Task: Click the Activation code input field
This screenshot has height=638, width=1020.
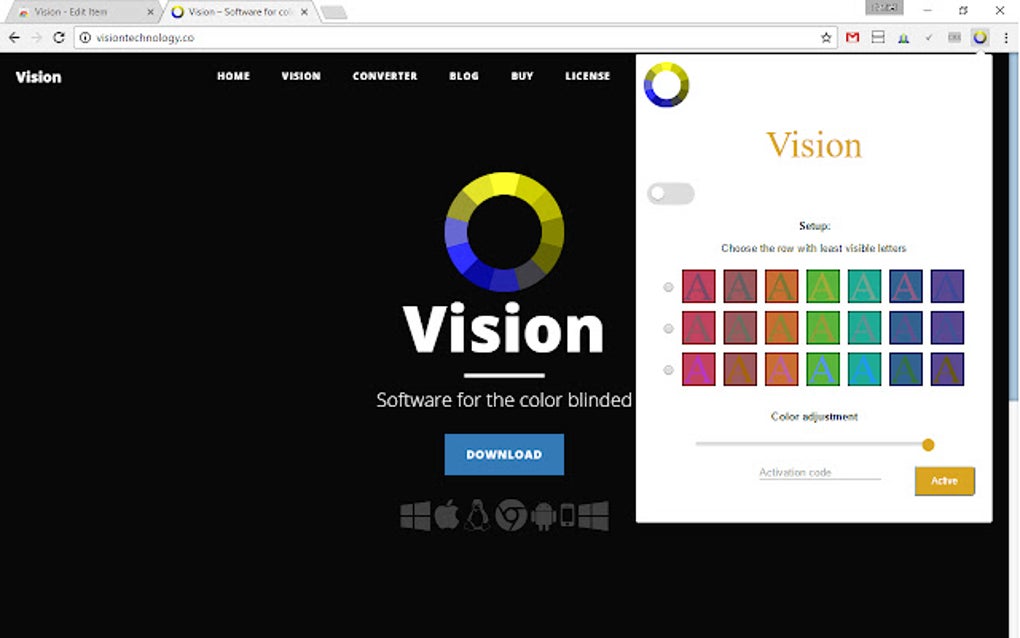Action: pos(820,473)
